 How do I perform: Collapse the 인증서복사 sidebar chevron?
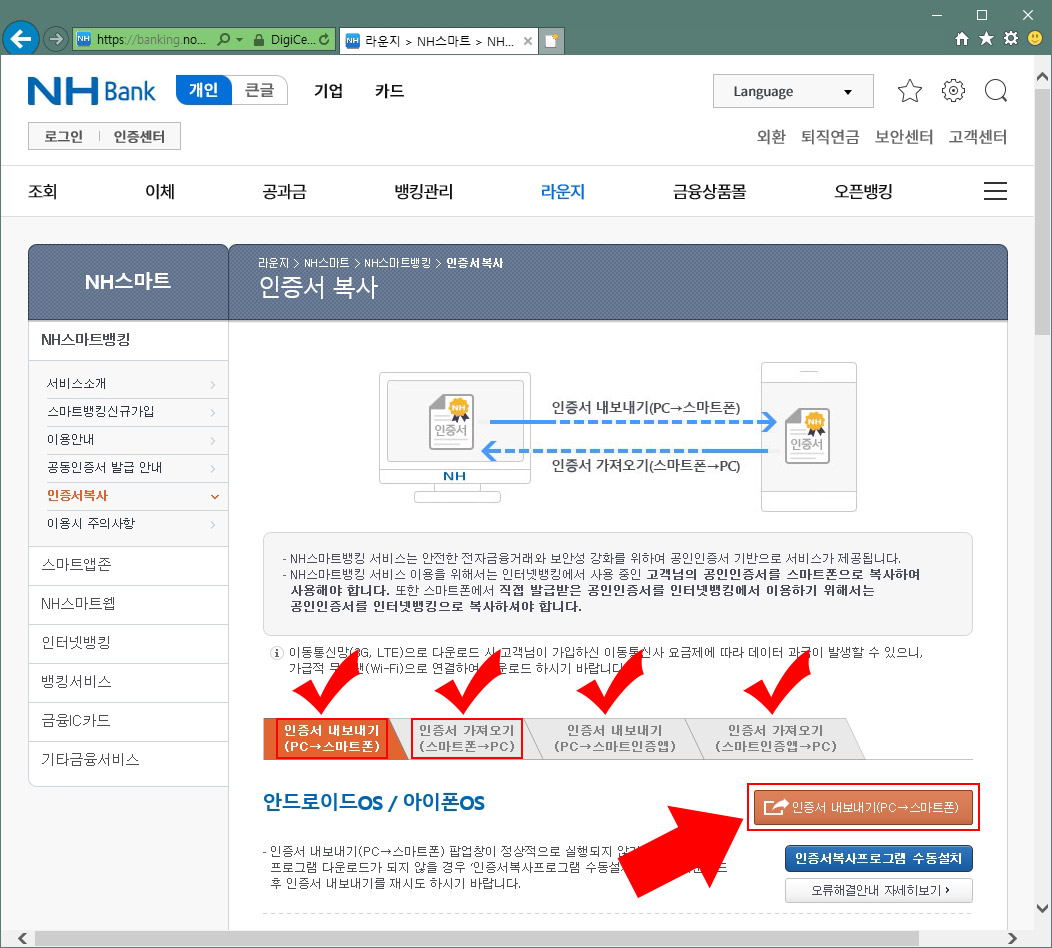(x=214, y=496)
